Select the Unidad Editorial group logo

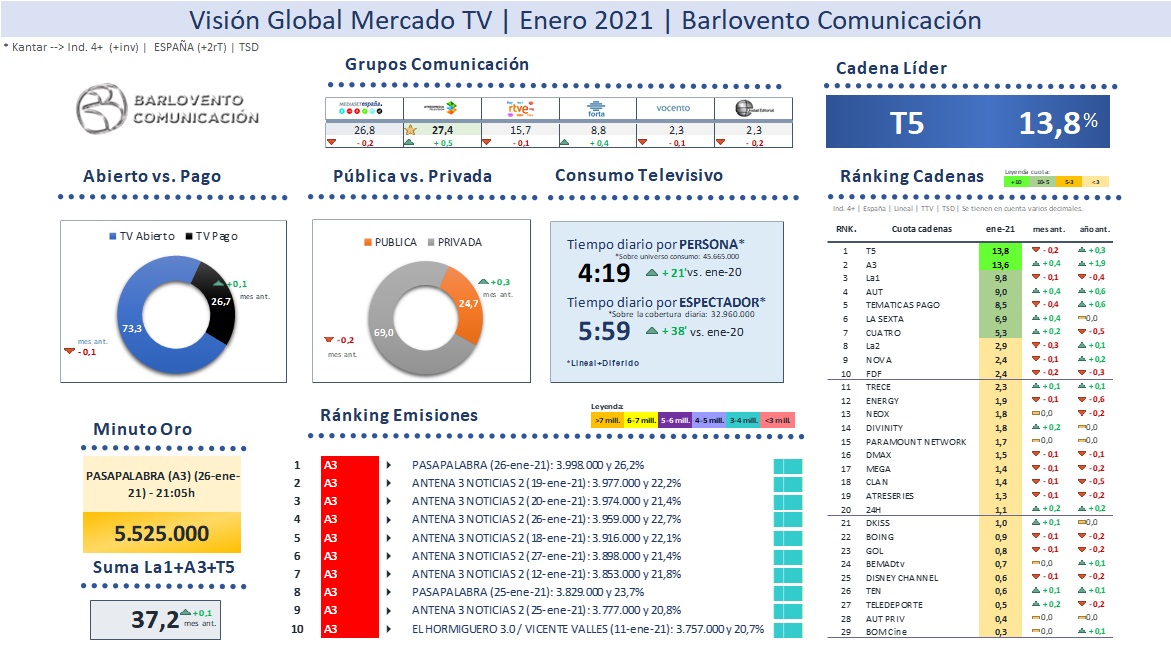pyautogui.click(x=754, y=108)
